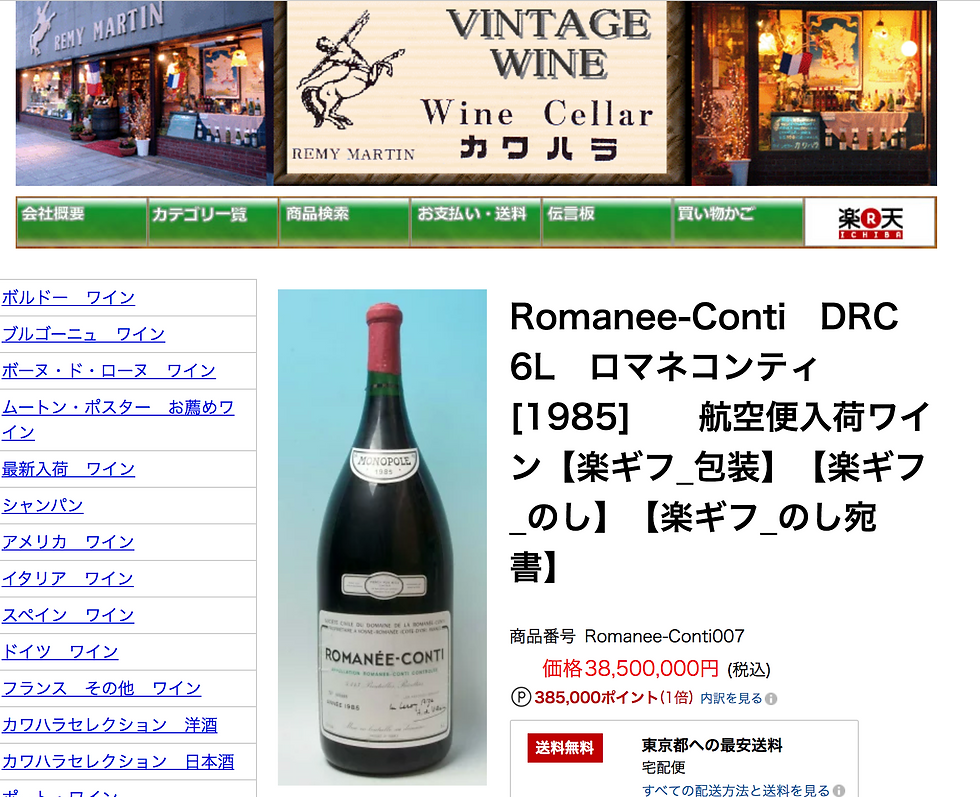Open the 会社概要 navigation tab
The height and width of the screenshot is (797, 980).
82,222
